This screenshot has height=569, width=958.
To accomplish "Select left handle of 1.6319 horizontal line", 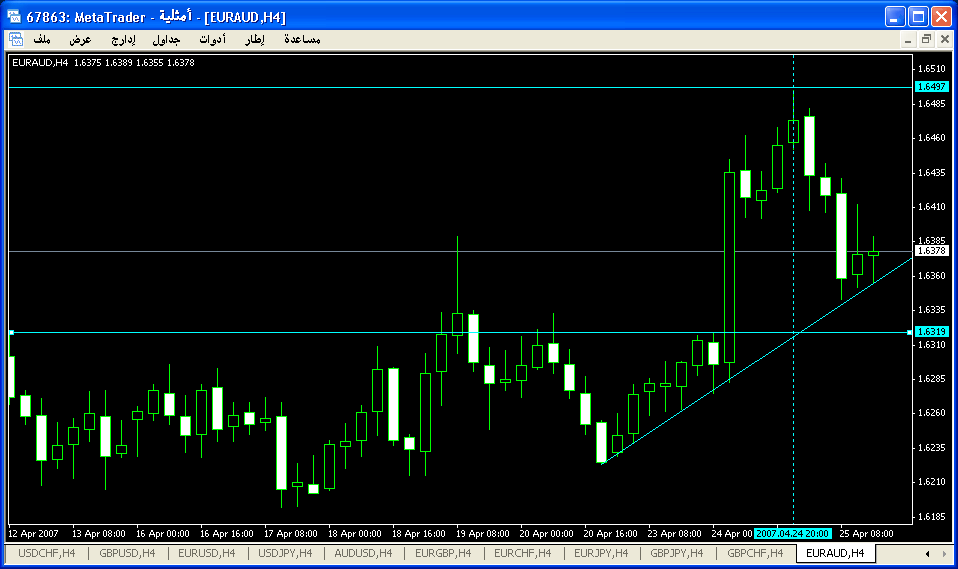I will (x=12, y=332).
